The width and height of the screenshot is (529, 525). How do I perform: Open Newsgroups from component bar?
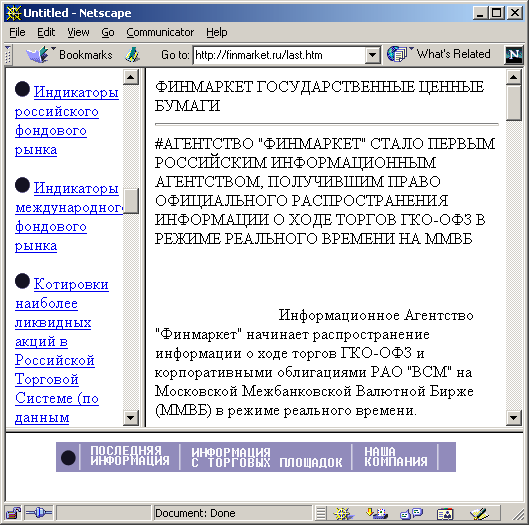[411, 514]
